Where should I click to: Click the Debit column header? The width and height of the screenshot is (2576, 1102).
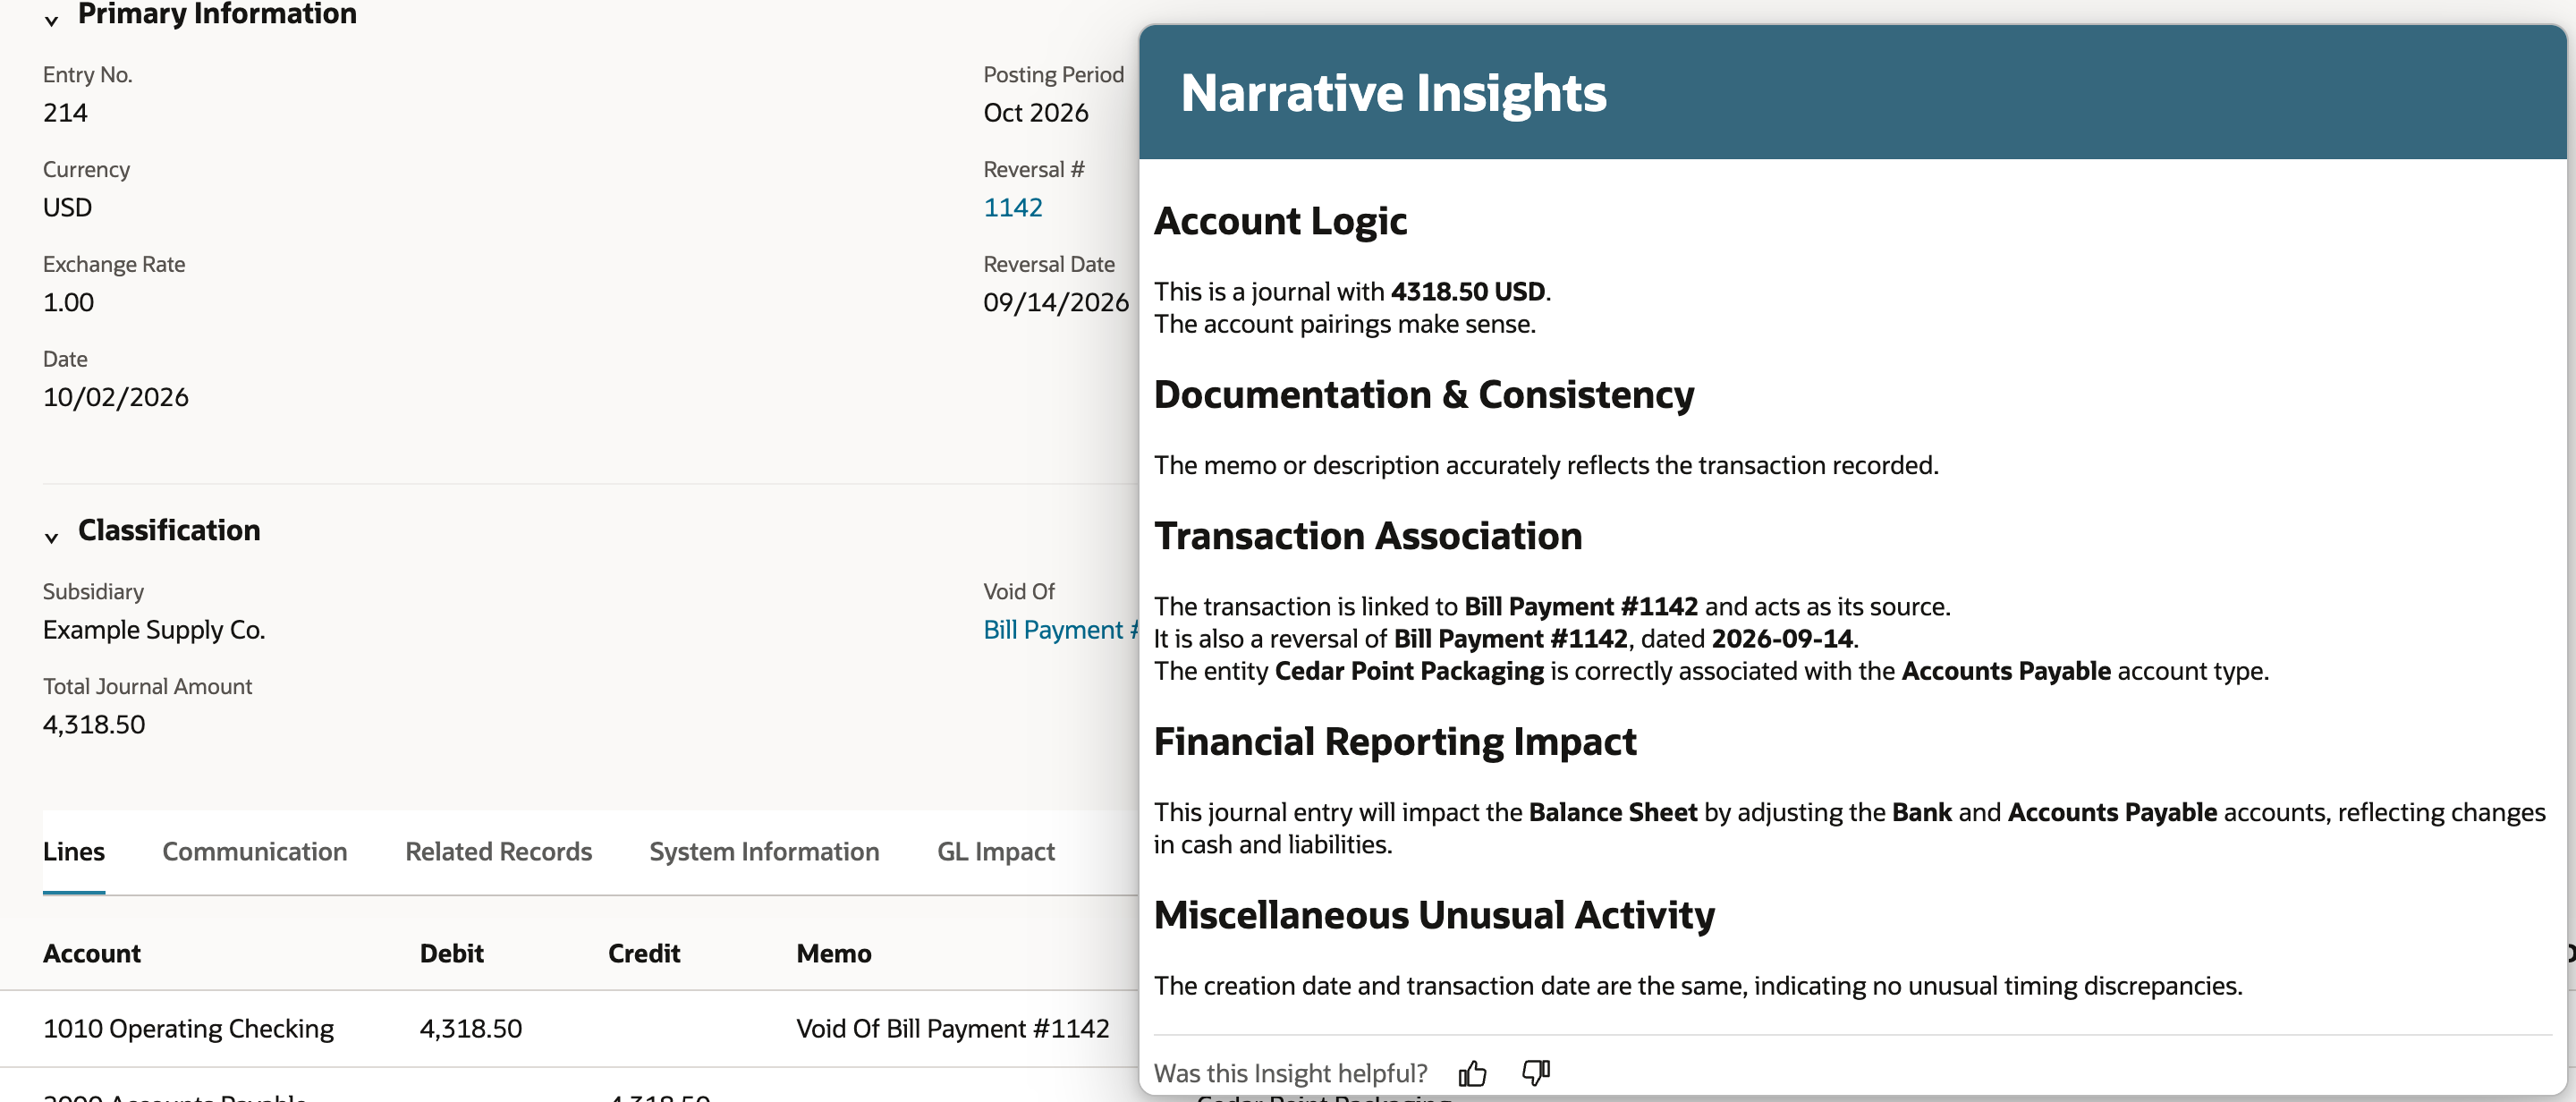point(451,953)
